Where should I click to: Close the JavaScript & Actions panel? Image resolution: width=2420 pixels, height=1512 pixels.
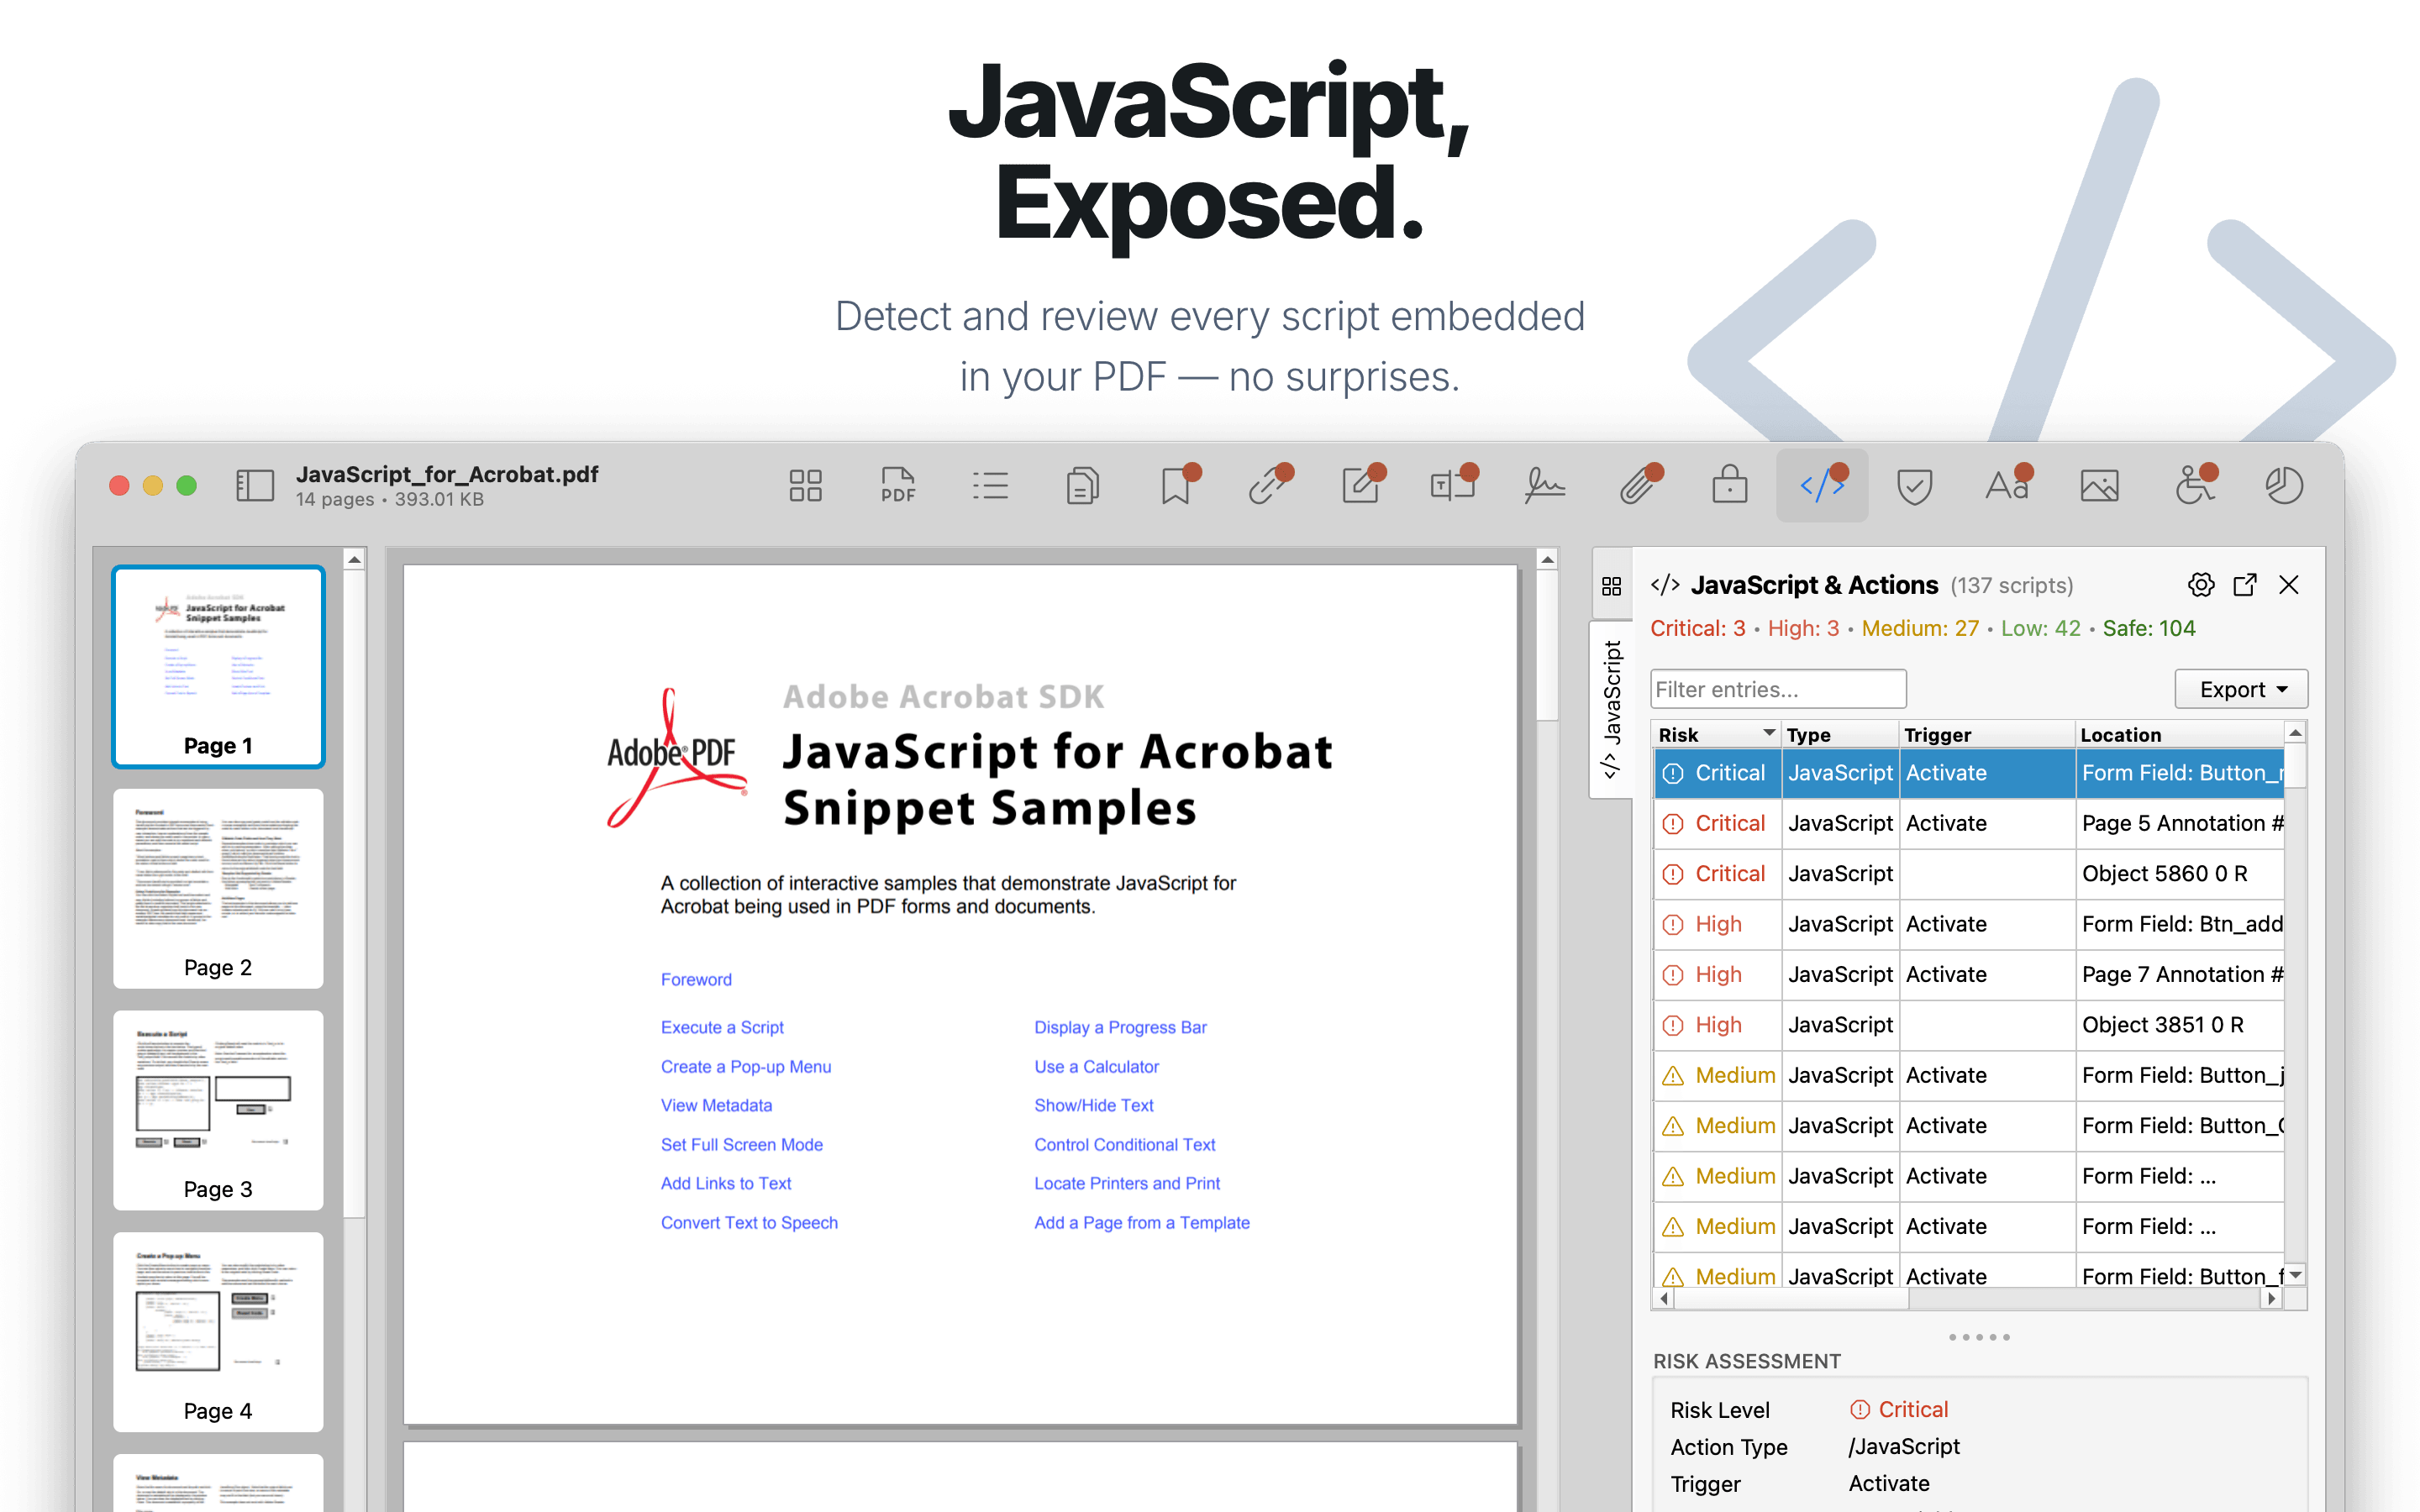pyautogui.click(x=2289, y=585)
